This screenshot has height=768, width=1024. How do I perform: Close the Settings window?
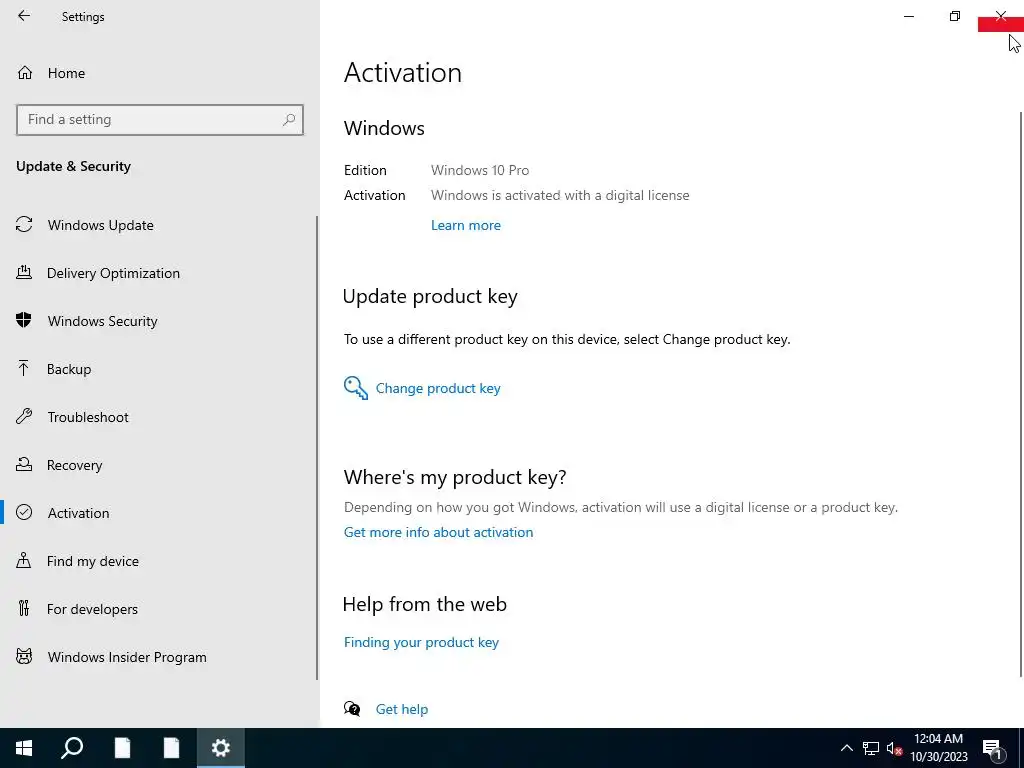(x=1000, y=16)
